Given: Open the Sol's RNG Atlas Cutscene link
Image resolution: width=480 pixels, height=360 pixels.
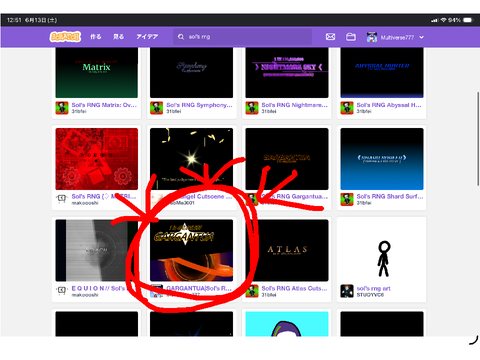Looking at the screenshot, I should coord(295,288).
